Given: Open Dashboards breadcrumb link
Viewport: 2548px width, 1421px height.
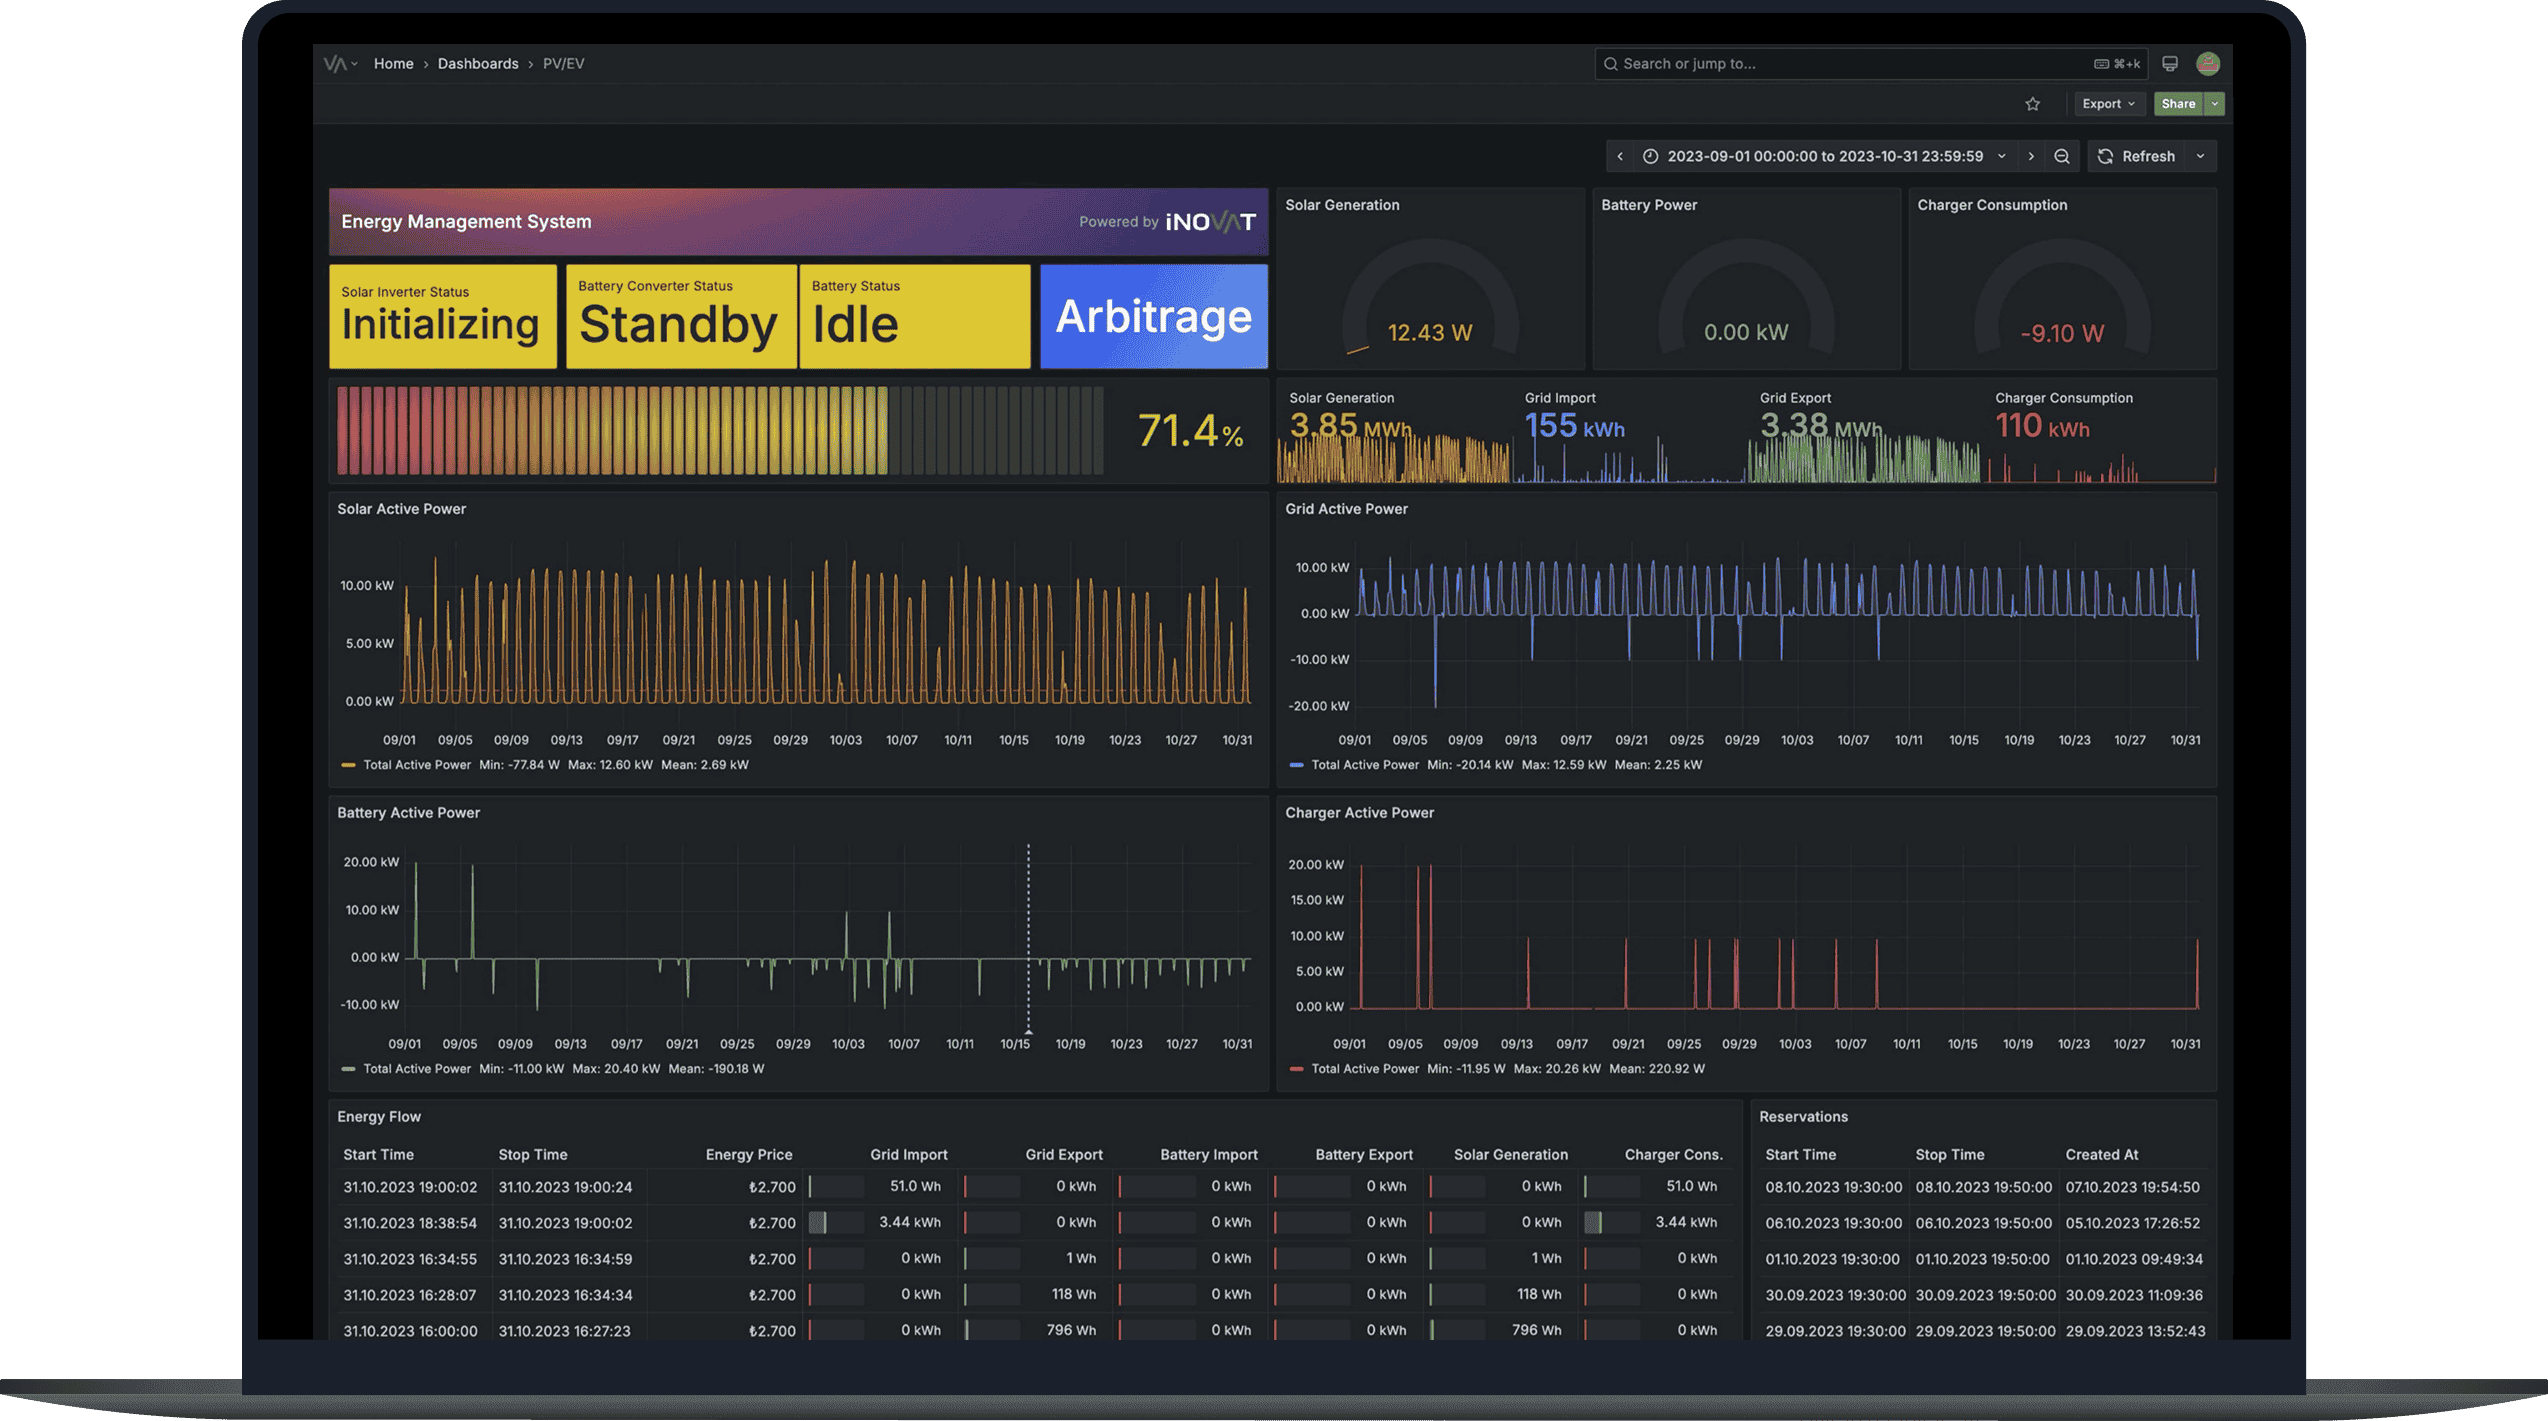Looking at the screenshot, I should tap(477, 64).
